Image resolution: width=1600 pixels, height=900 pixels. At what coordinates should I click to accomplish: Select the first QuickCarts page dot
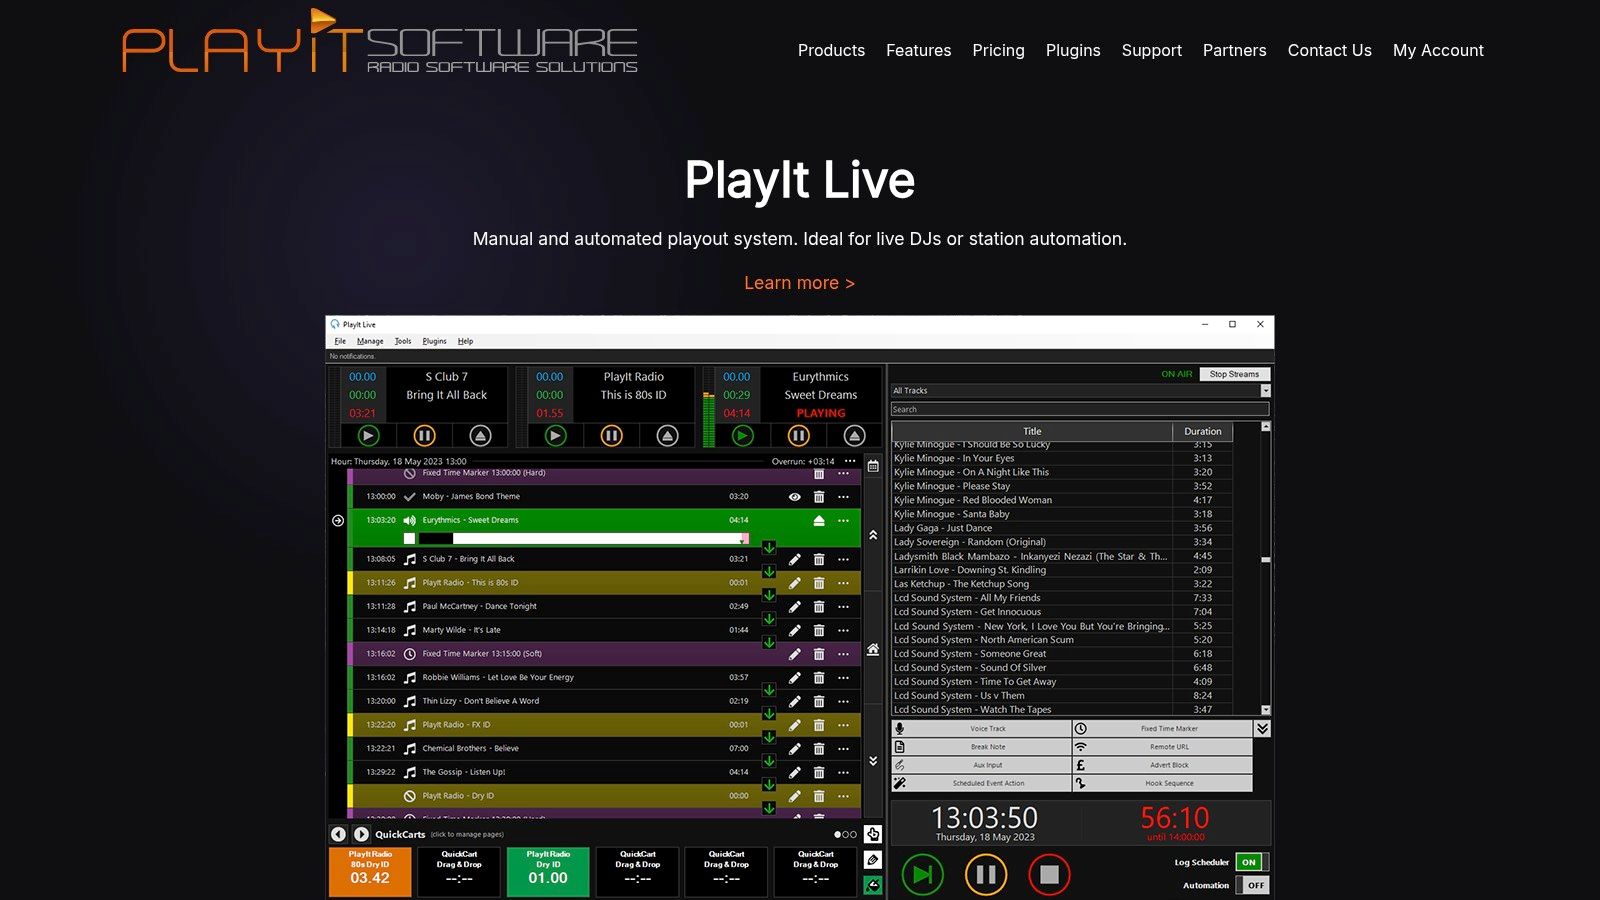[x=837, y=834]
